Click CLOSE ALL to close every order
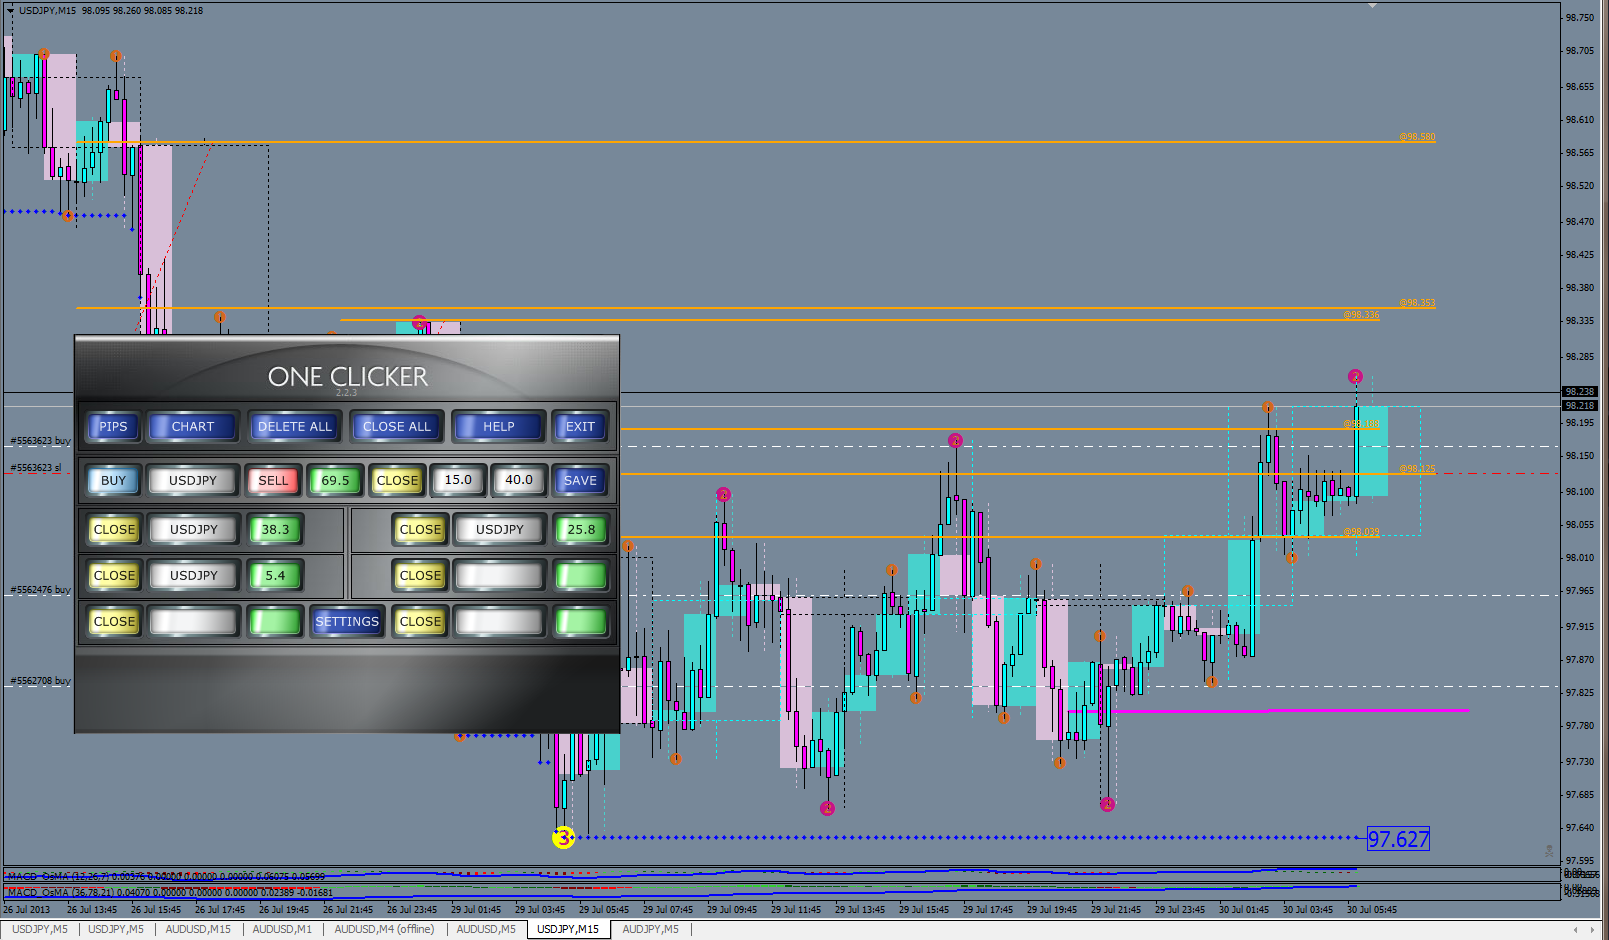The image size is (1609, 940). (397, 427)
